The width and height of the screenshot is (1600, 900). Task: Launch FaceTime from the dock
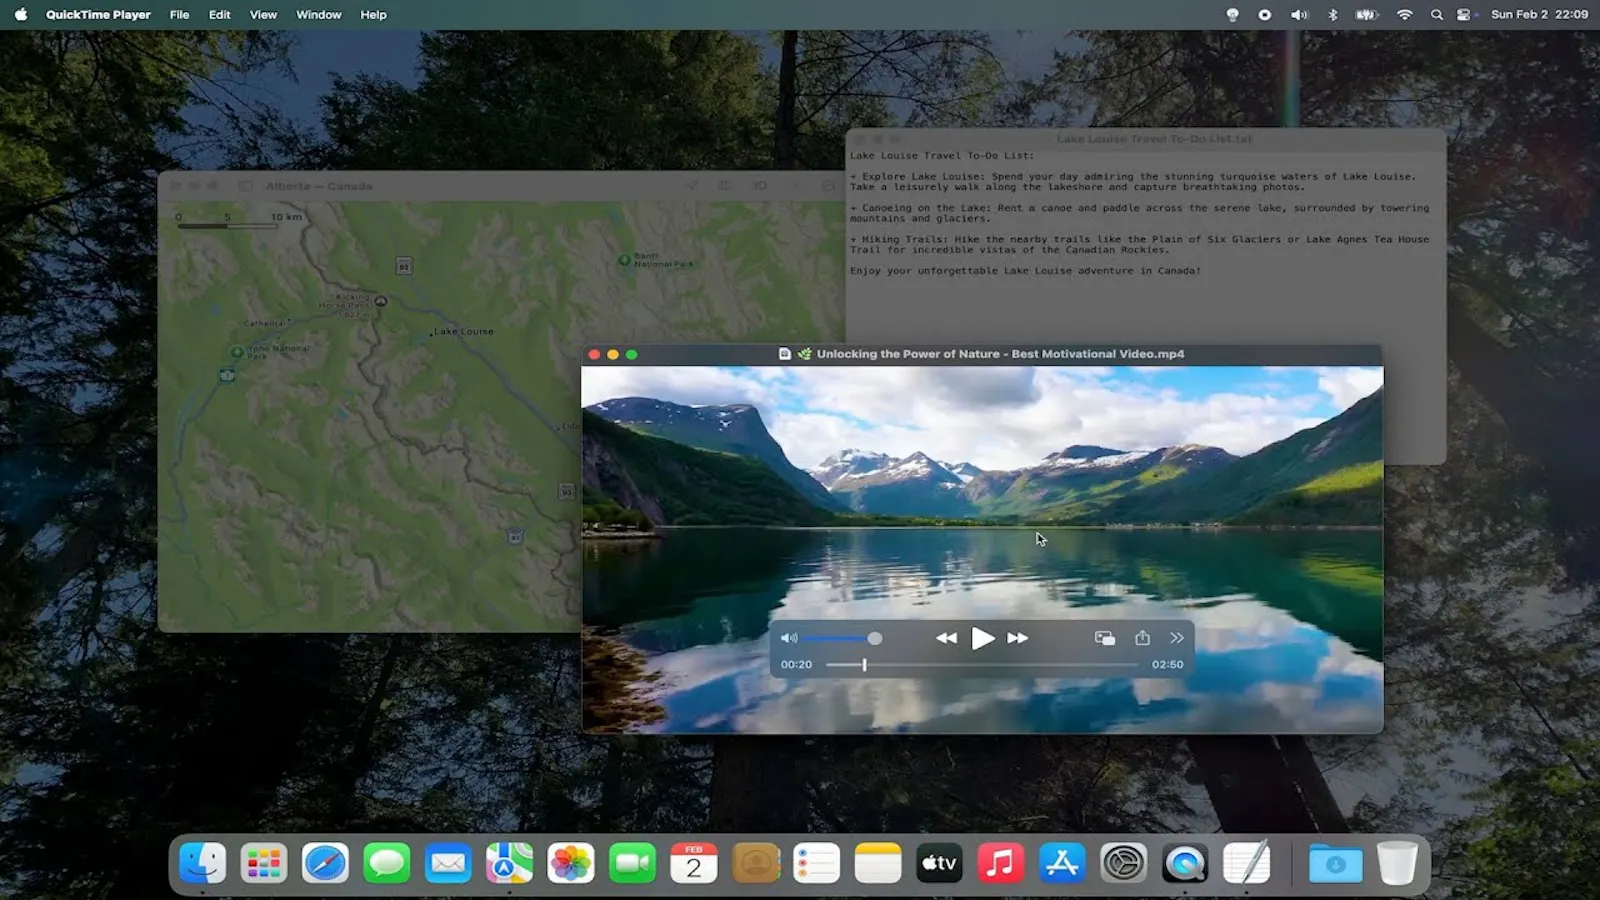pyautogui.click(x=632, y=863)
